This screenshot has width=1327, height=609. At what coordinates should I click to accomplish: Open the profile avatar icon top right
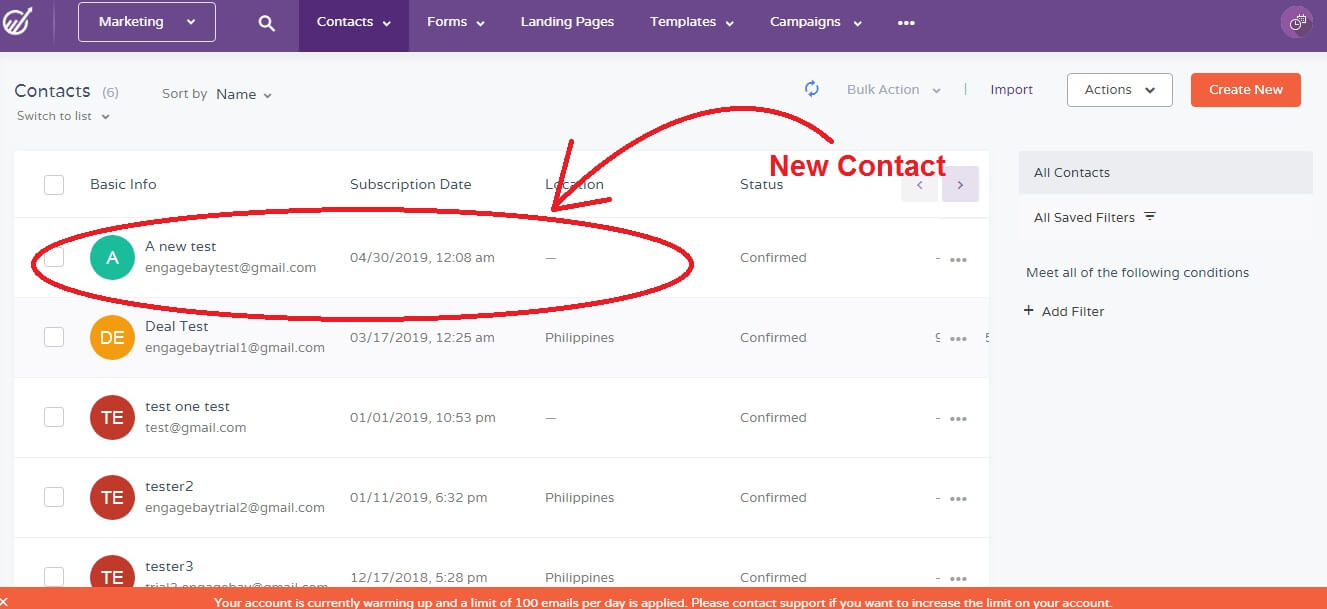tap(1296, 21)
